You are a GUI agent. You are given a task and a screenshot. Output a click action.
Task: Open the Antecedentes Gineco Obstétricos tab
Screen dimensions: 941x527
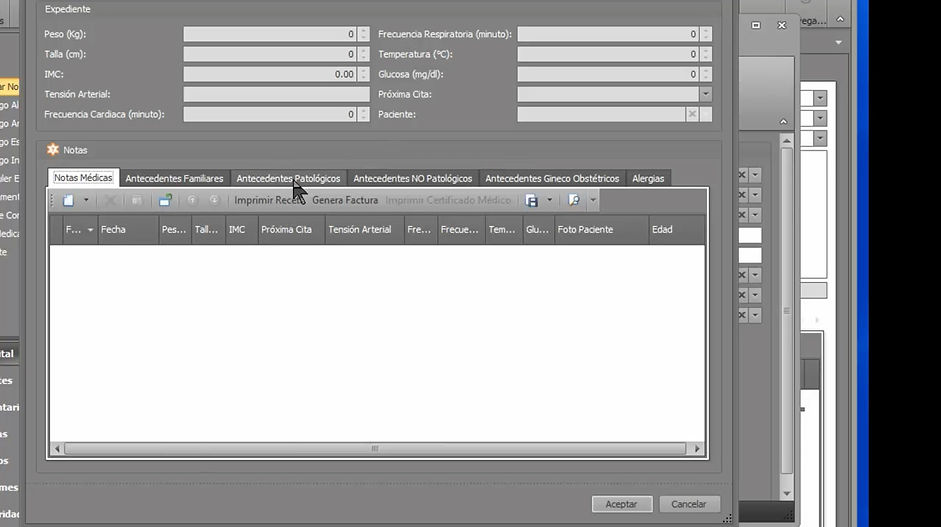click(x=552, y=178)
